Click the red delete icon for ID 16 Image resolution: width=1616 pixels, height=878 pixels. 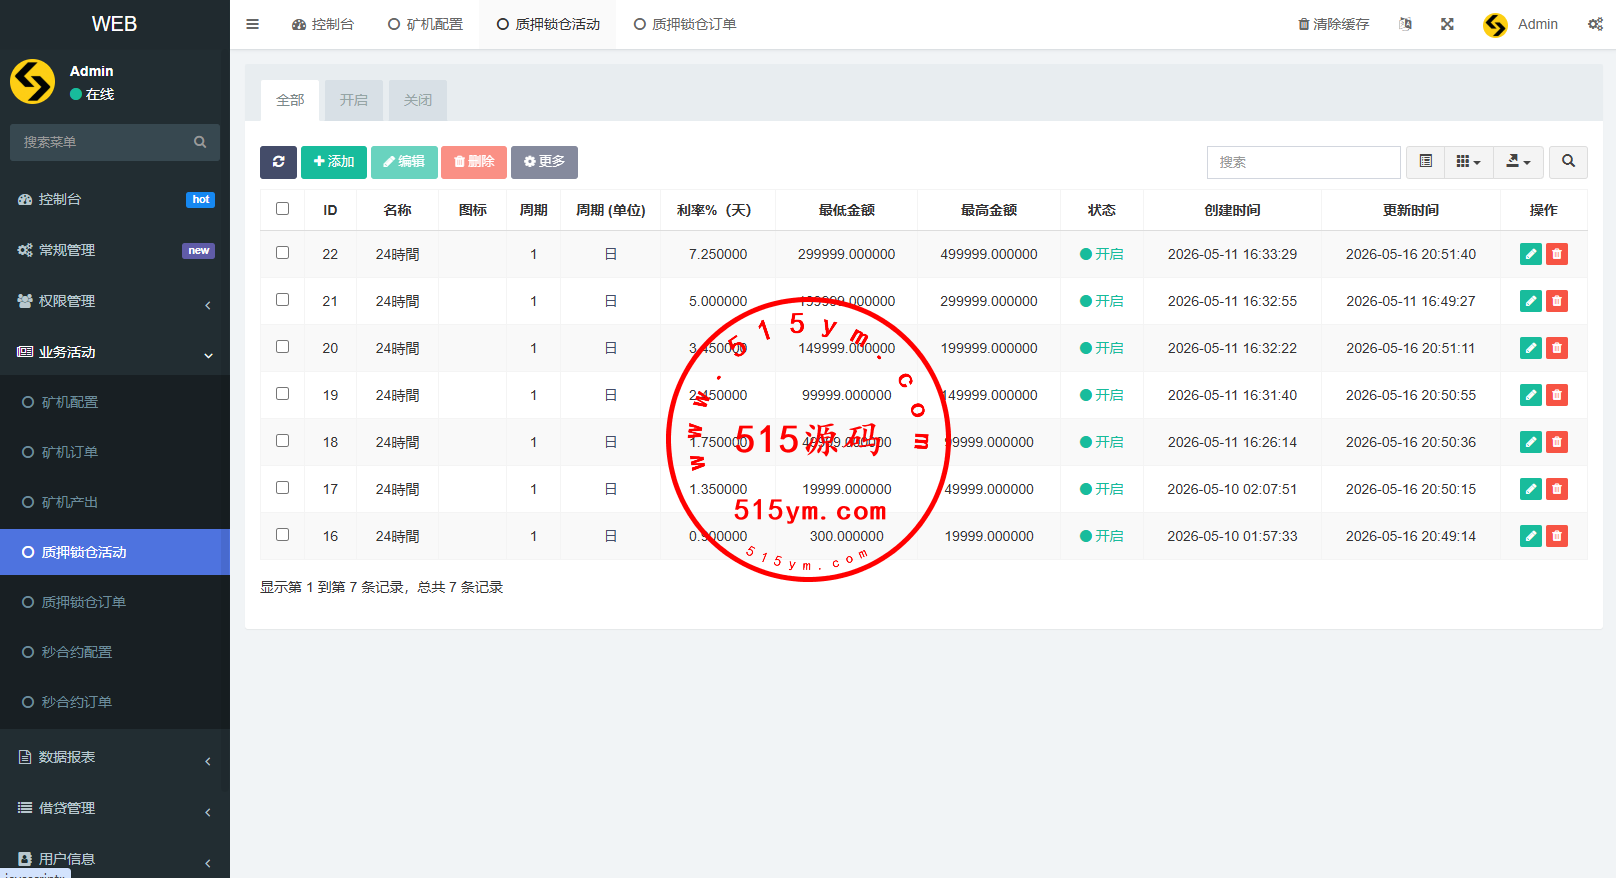pos(1557,536)
